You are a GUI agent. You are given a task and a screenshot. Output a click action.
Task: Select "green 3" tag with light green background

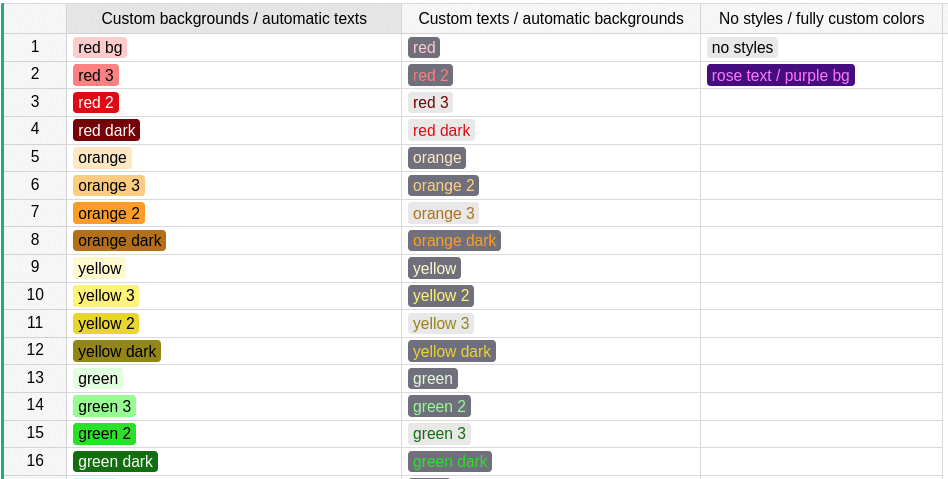point(104,407)
